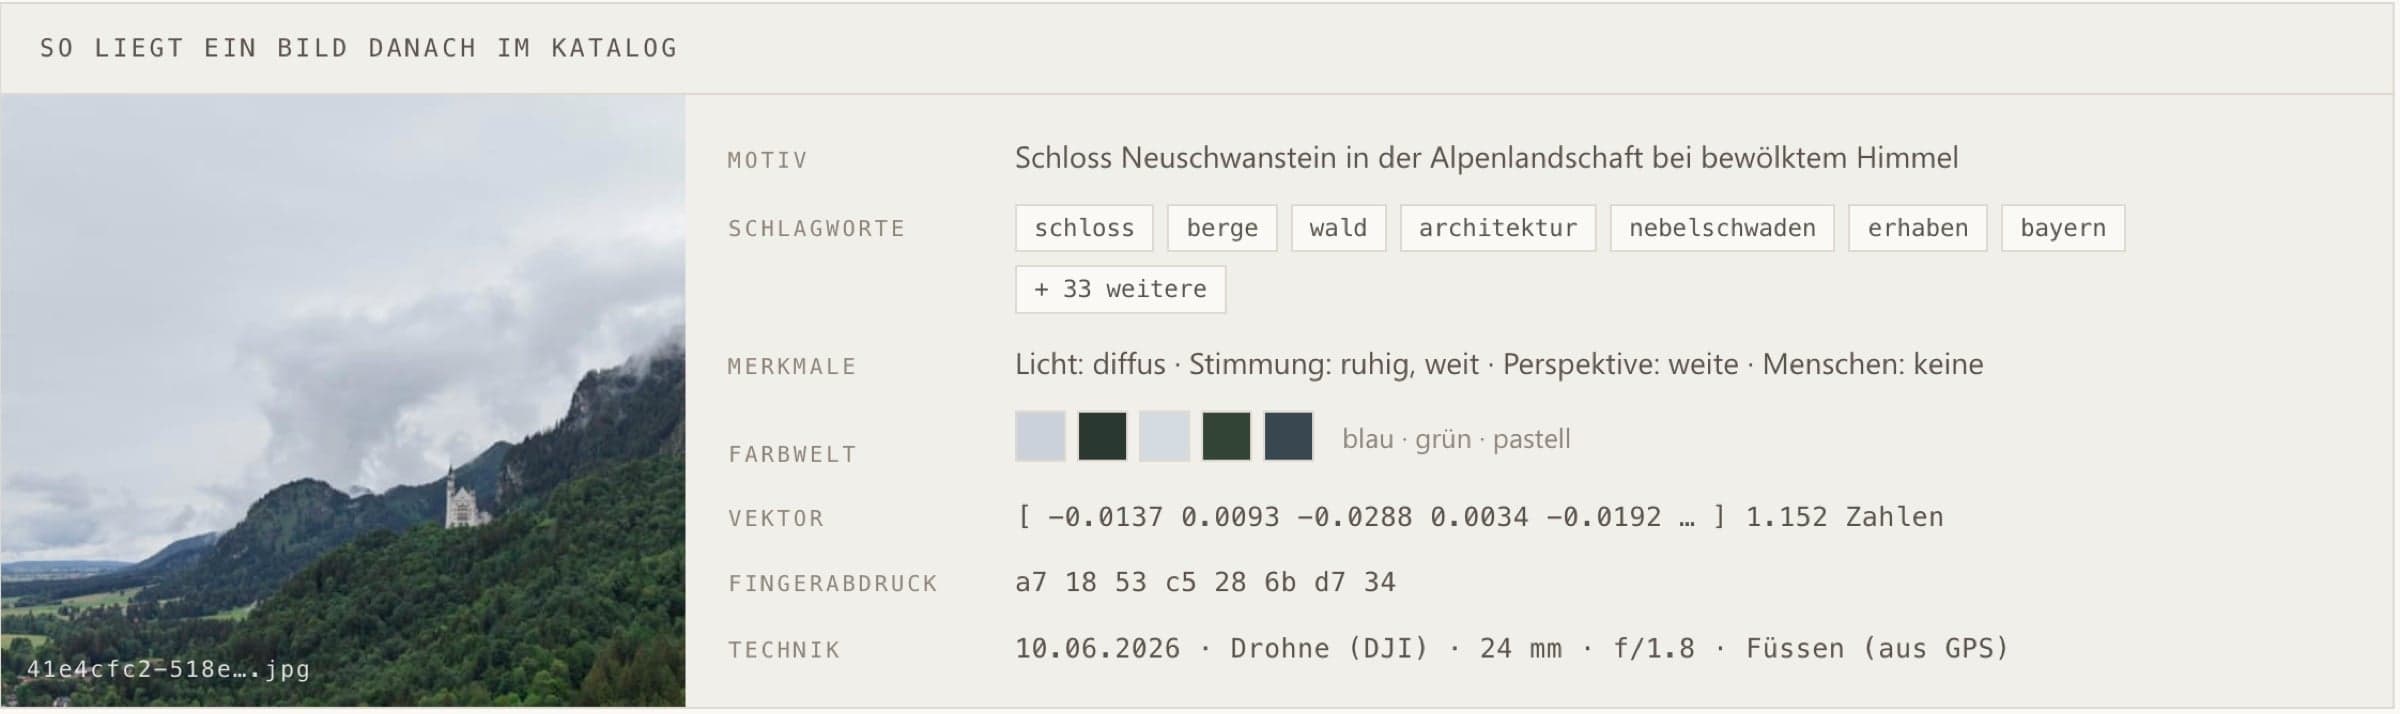Click the 'MOTIV' row label
This screenshot has height=714, width=2400.
click(x=767, y=160)
